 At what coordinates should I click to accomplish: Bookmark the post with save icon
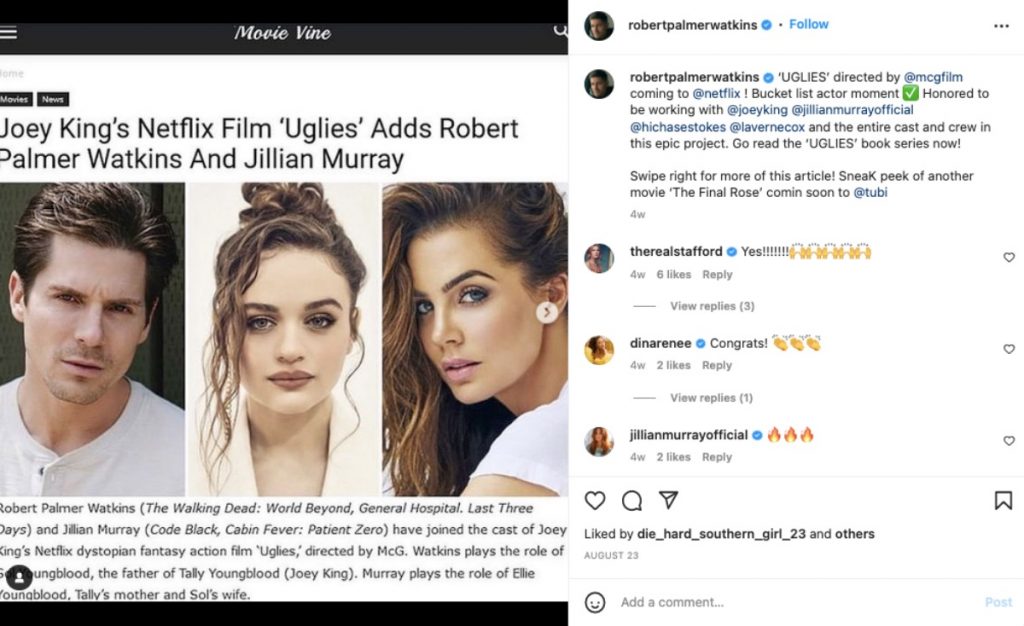[x=1002, y=500]
